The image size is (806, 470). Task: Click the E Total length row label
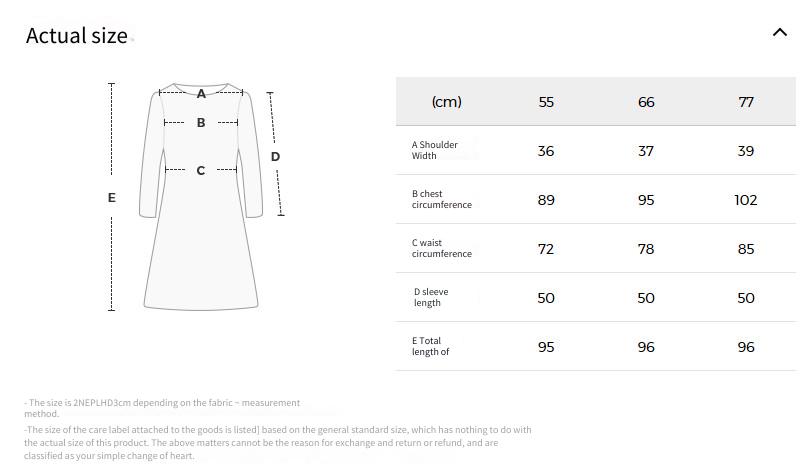coord(430,346)
